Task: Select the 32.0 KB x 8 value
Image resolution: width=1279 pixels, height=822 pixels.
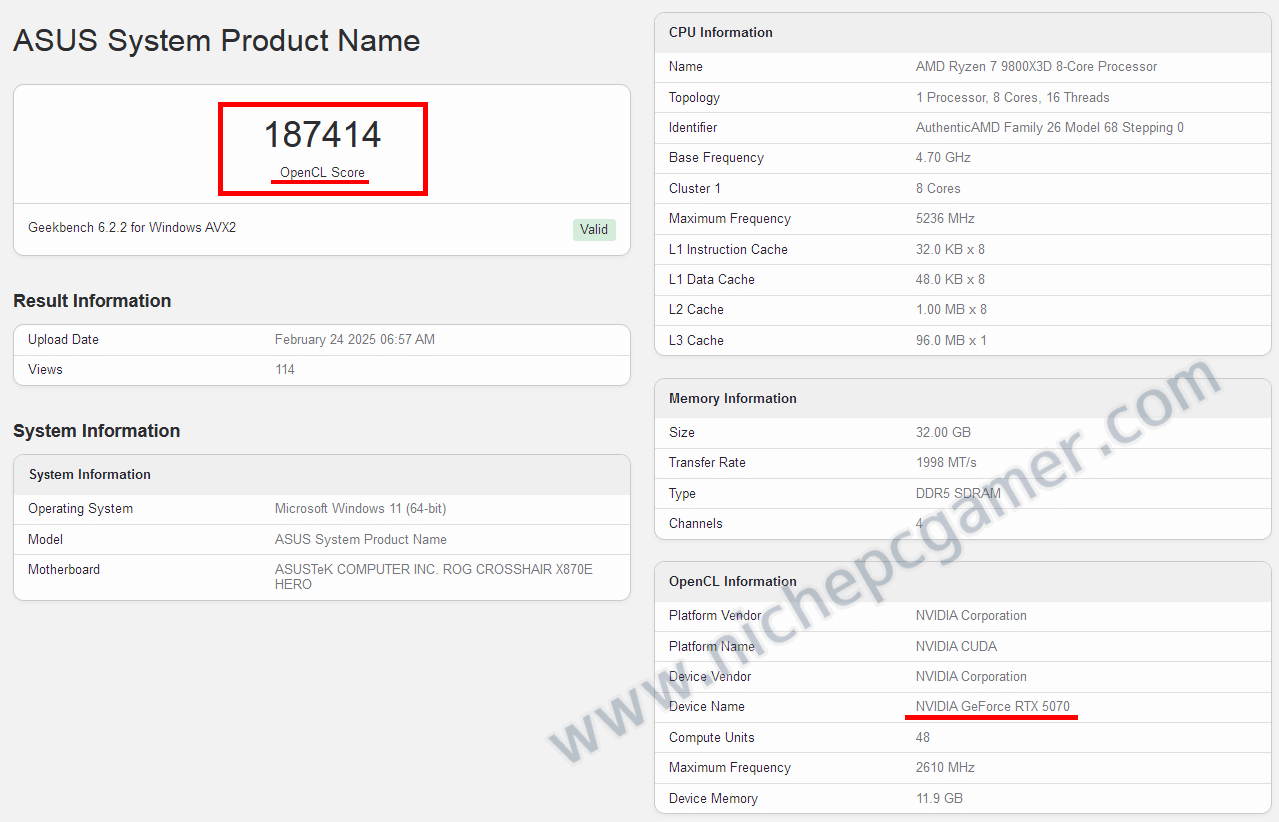Action: point(950,249)
